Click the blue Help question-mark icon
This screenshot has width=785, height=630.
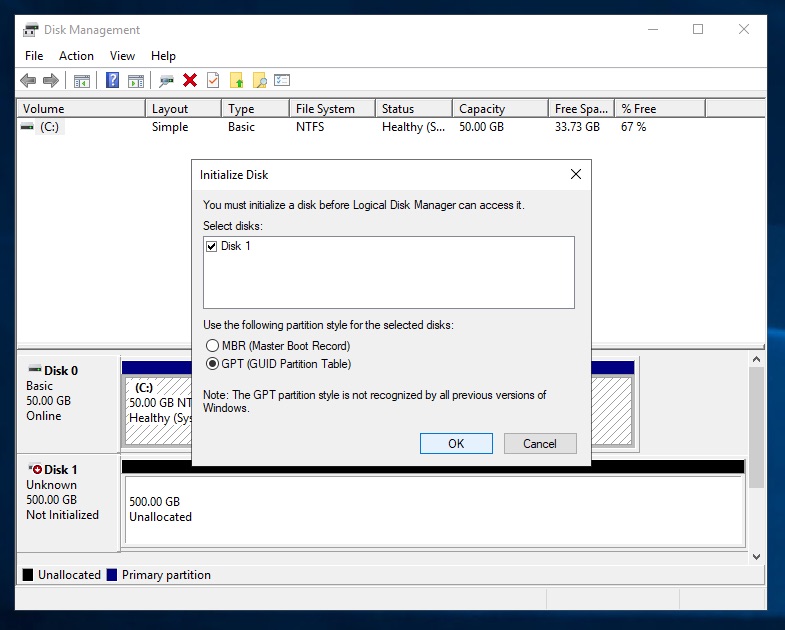pyautogui.click(x=113, y=81)
